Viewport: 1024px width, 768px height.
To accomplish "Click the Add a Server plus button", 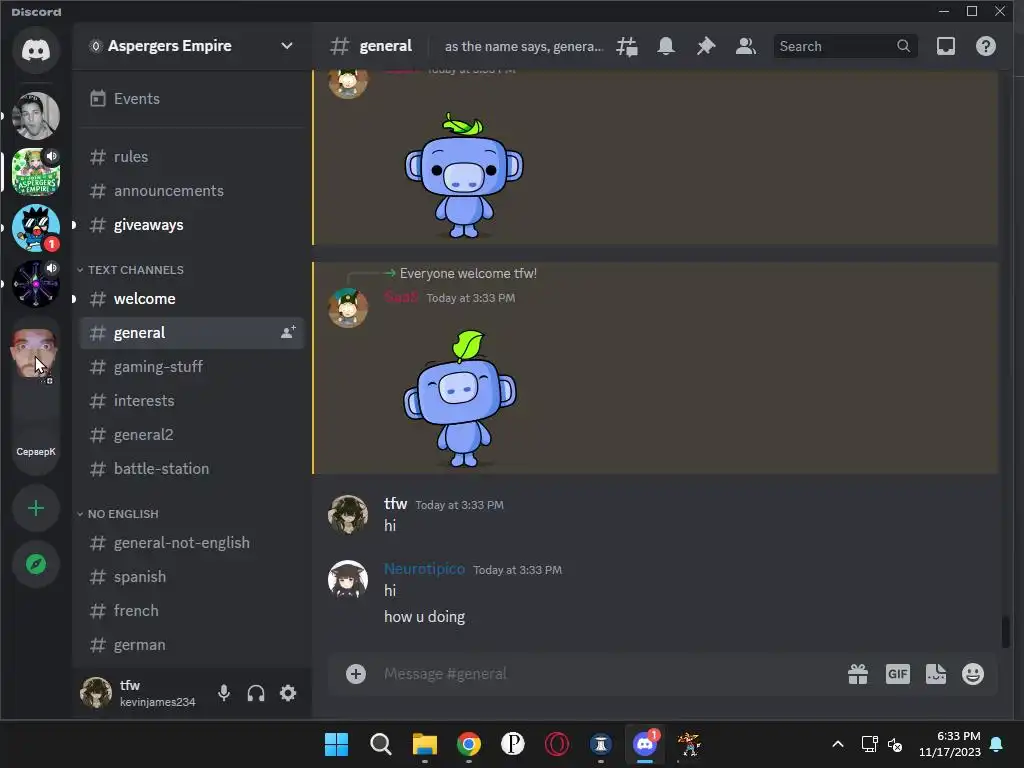I will 36,508.
